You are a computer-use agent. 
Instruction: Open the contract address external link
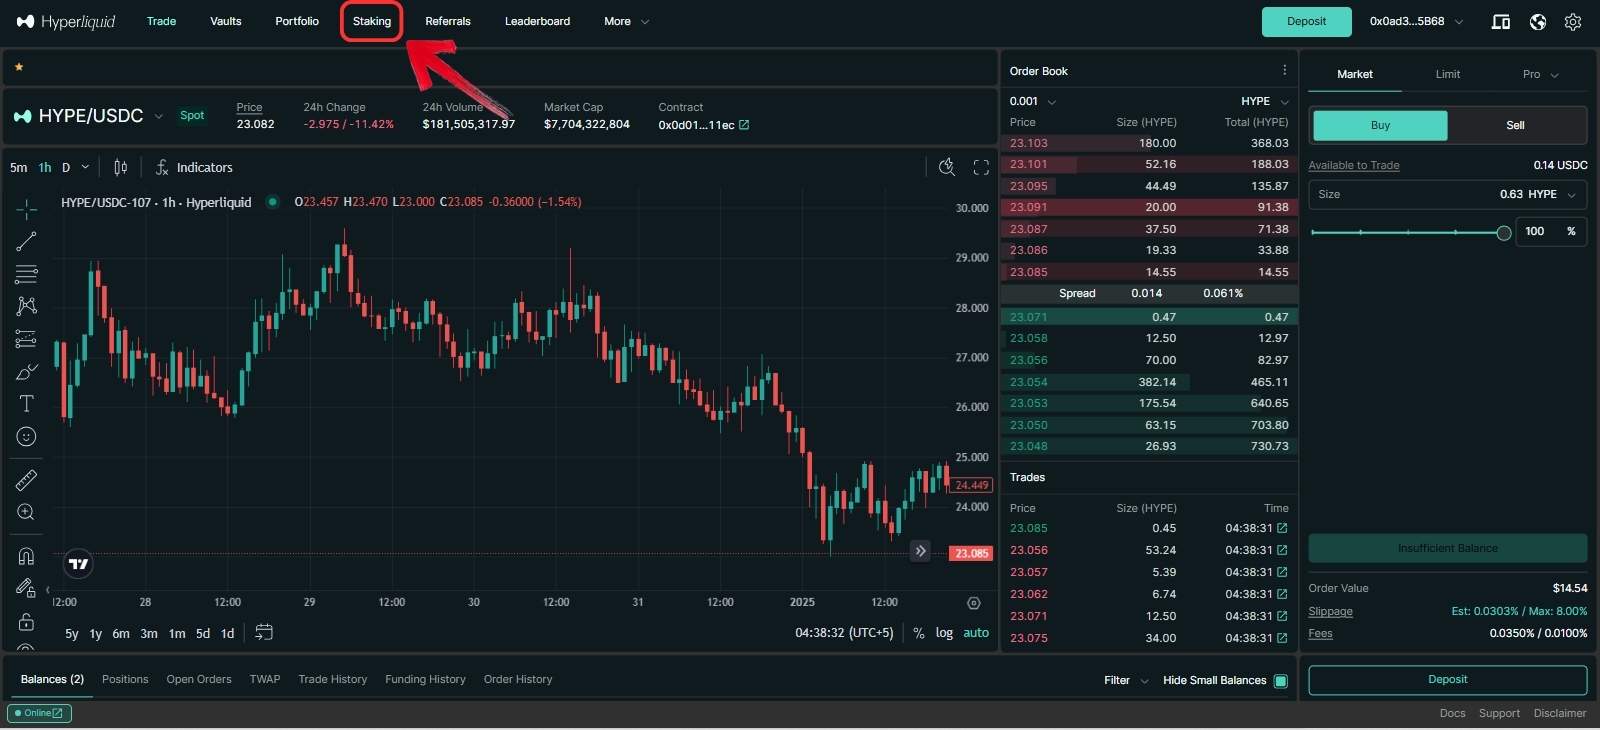click(x=744, y=125)
